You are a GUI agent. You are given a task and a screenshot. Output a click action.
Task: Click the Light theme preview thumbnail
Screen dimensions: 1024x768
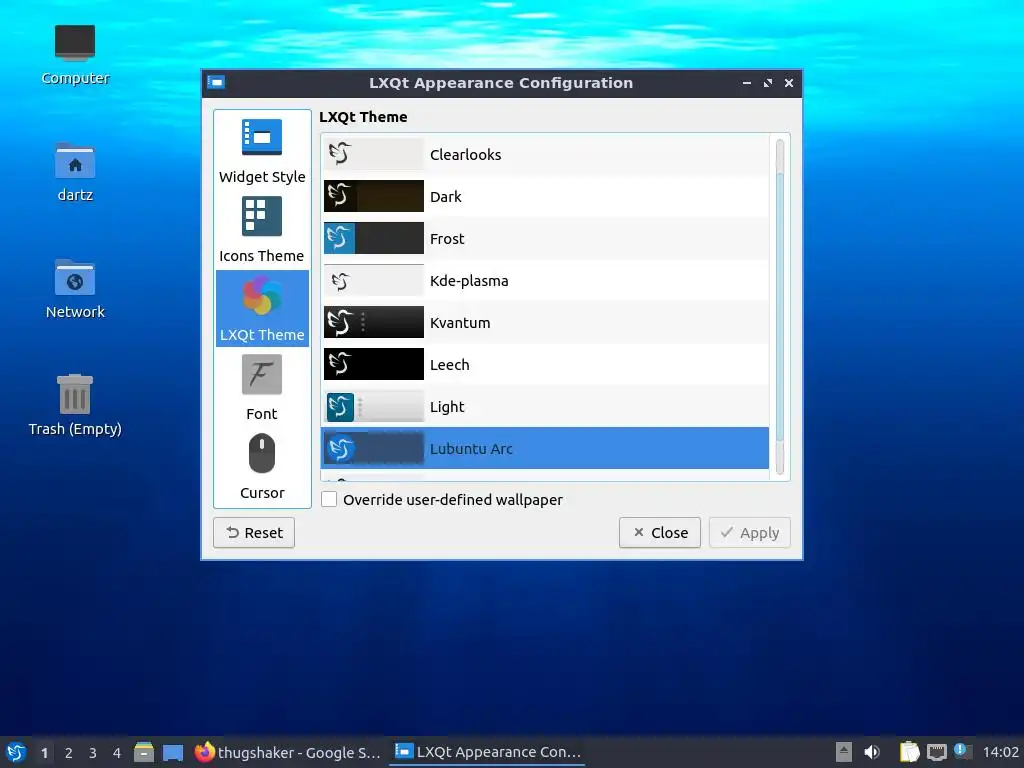[x=374, y=406]
